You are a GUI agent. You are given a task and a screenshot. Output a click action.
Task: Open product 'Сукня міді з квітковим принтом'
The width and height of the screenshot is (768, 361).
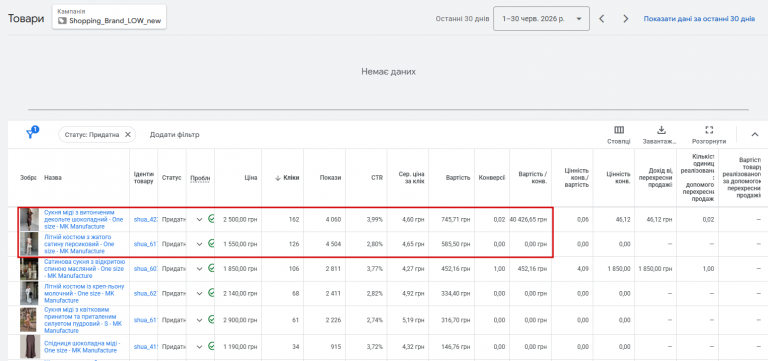pos(83,320)
